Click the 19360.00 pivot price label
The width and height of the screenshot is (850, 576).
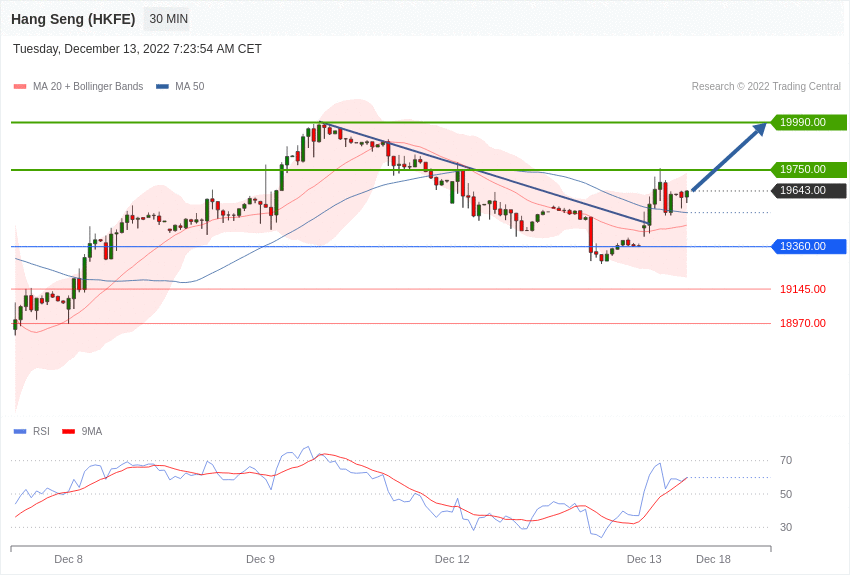tap(809, 247)
